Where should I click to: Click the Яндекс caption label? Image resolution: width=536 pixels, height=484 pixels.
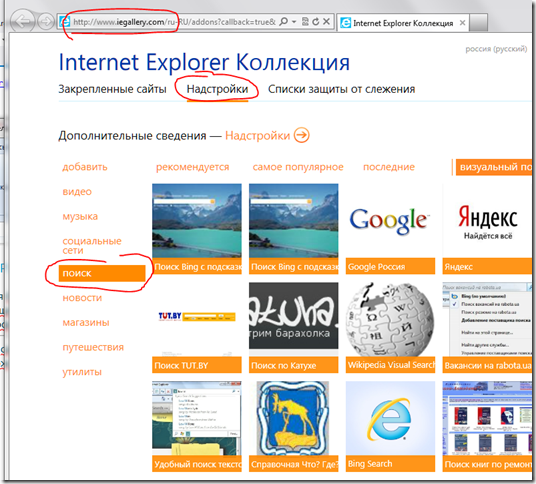point(487,266)
